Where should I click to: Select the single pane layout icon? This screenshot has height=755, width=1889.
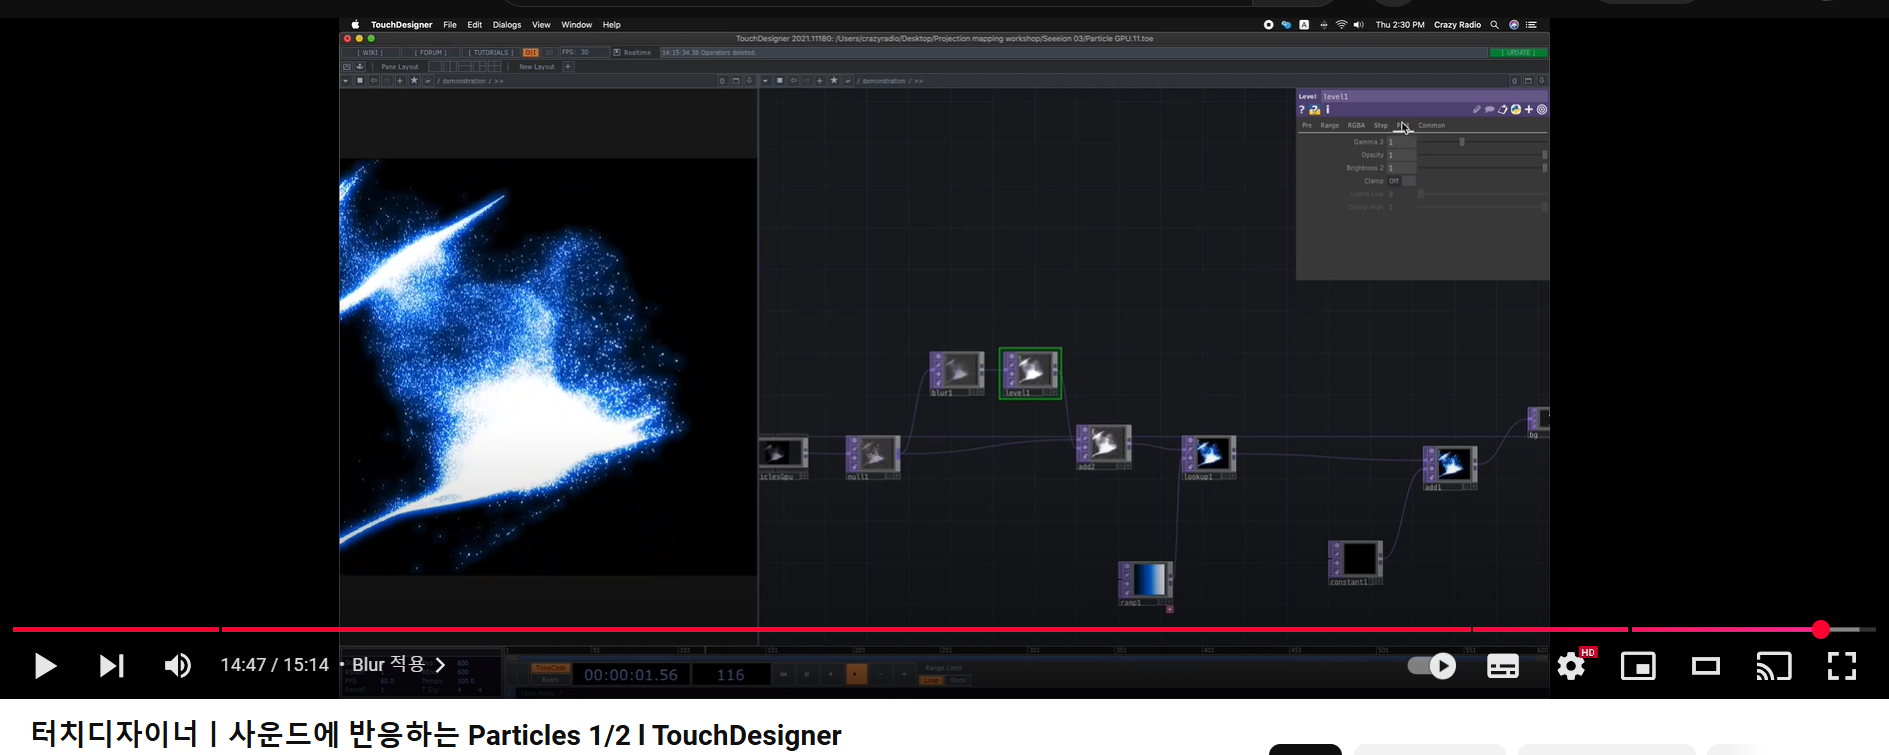(435, 67)
